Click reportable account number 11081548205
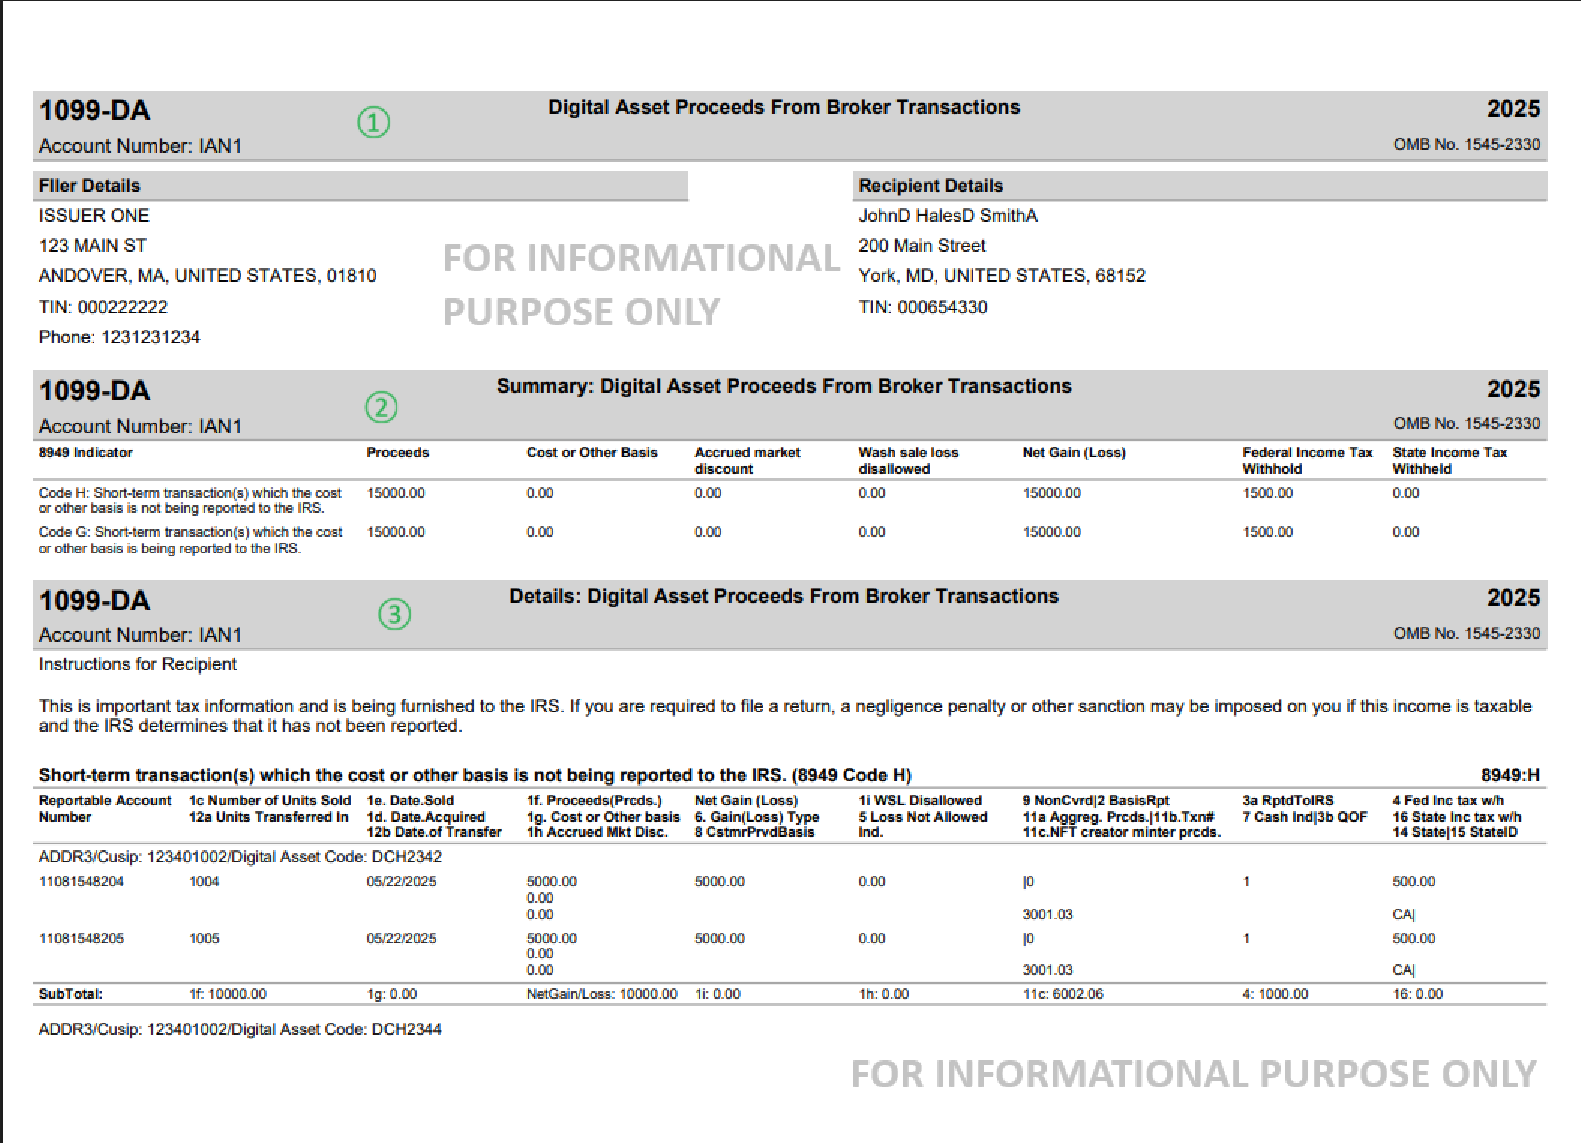This screenshot has width=1581, height=1143. pyautogui.click(x=81, y=939)
